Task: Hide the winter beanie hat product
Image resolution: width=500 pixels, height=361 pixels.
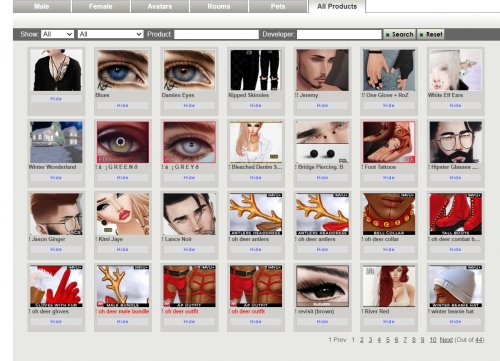Action: click(455, 322)
